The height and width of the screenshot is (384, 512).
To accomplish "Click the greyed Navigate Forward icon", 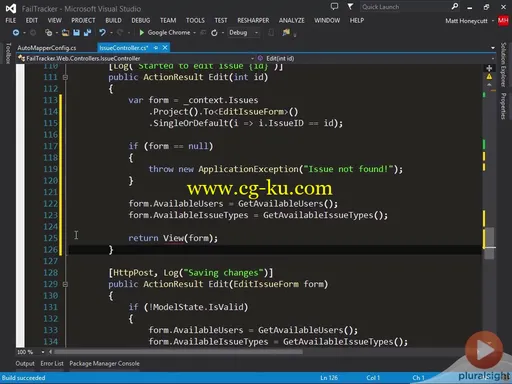I will pyautogui.click(x=33, y=33).
